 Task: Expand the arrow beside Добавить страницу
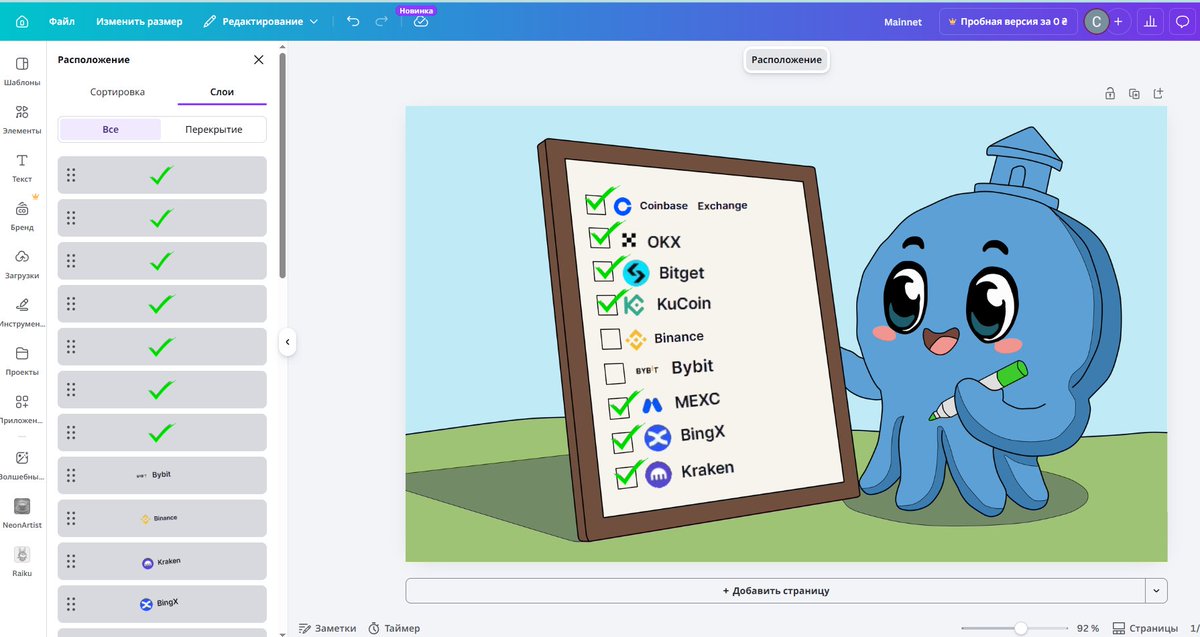click(x=1157, y=590)
